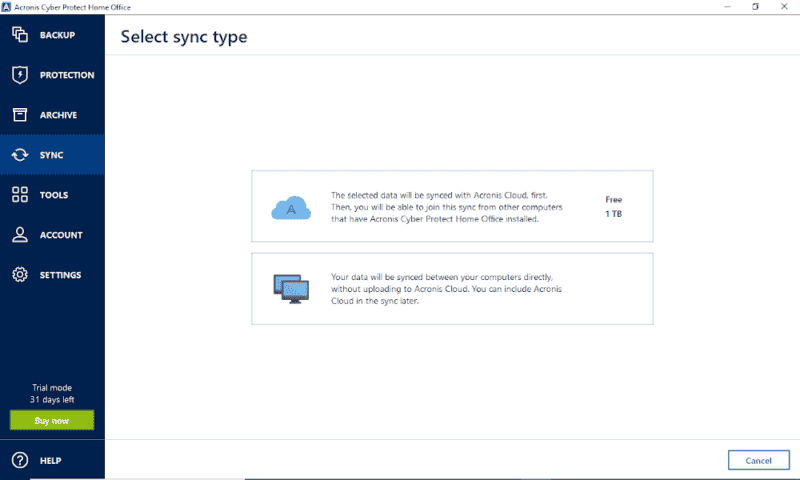Screen dimensions: 800x480
Task: Click the Trial mode 31 days left text
Action: pos(52,393)
